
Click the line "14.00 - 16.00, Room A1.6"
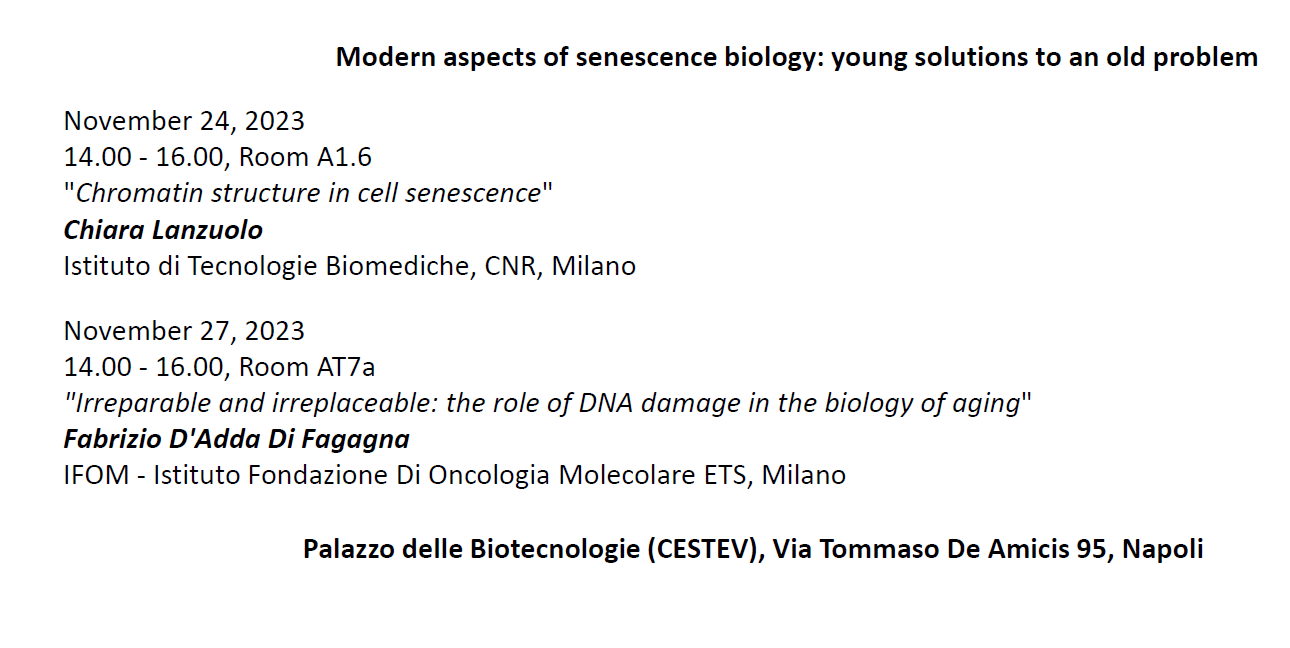pos(218,157)
